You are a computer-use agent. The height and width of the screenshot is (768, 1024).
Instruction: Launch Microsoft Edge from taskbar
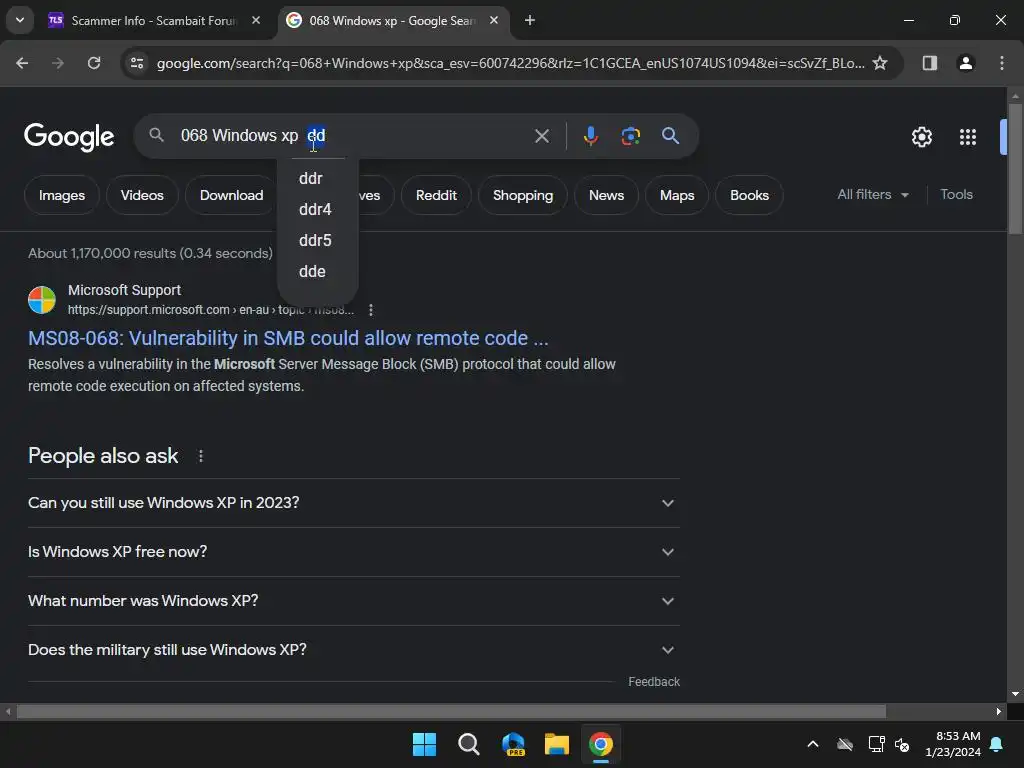point(513,744)
